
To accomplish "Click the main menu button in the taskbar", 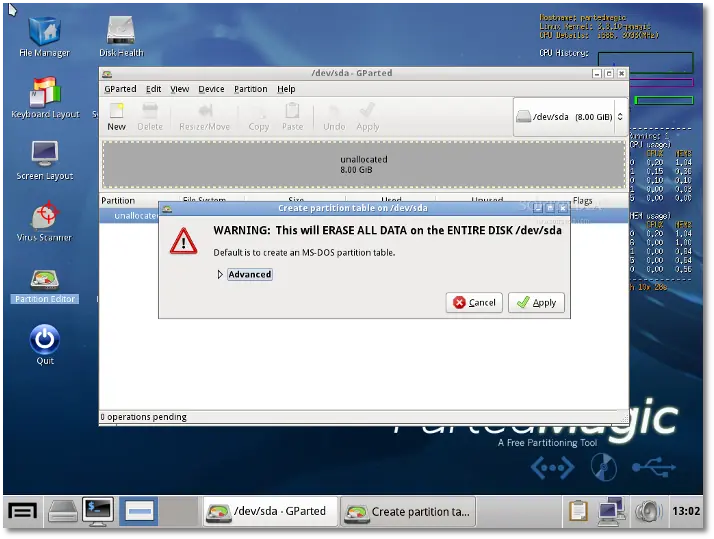I will pyautogui.click(x=22, y=512).
